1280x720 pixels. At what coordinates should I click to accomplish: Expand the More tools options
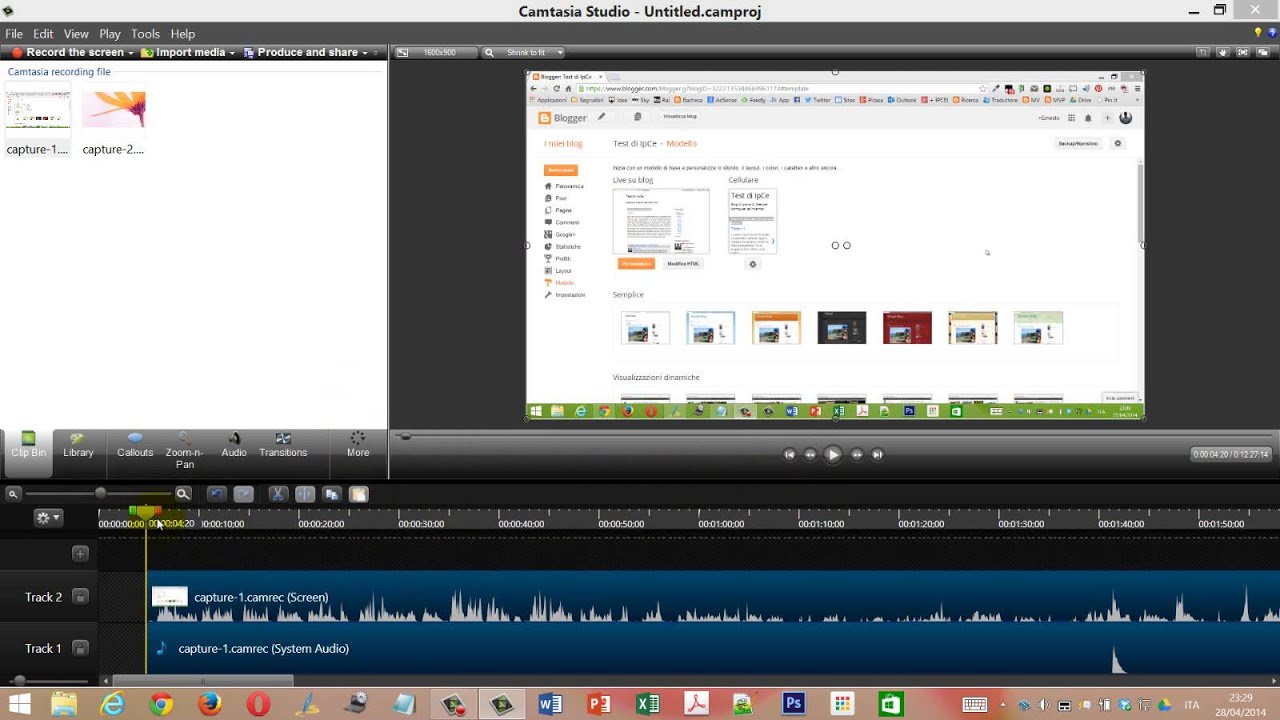(358, 446)
